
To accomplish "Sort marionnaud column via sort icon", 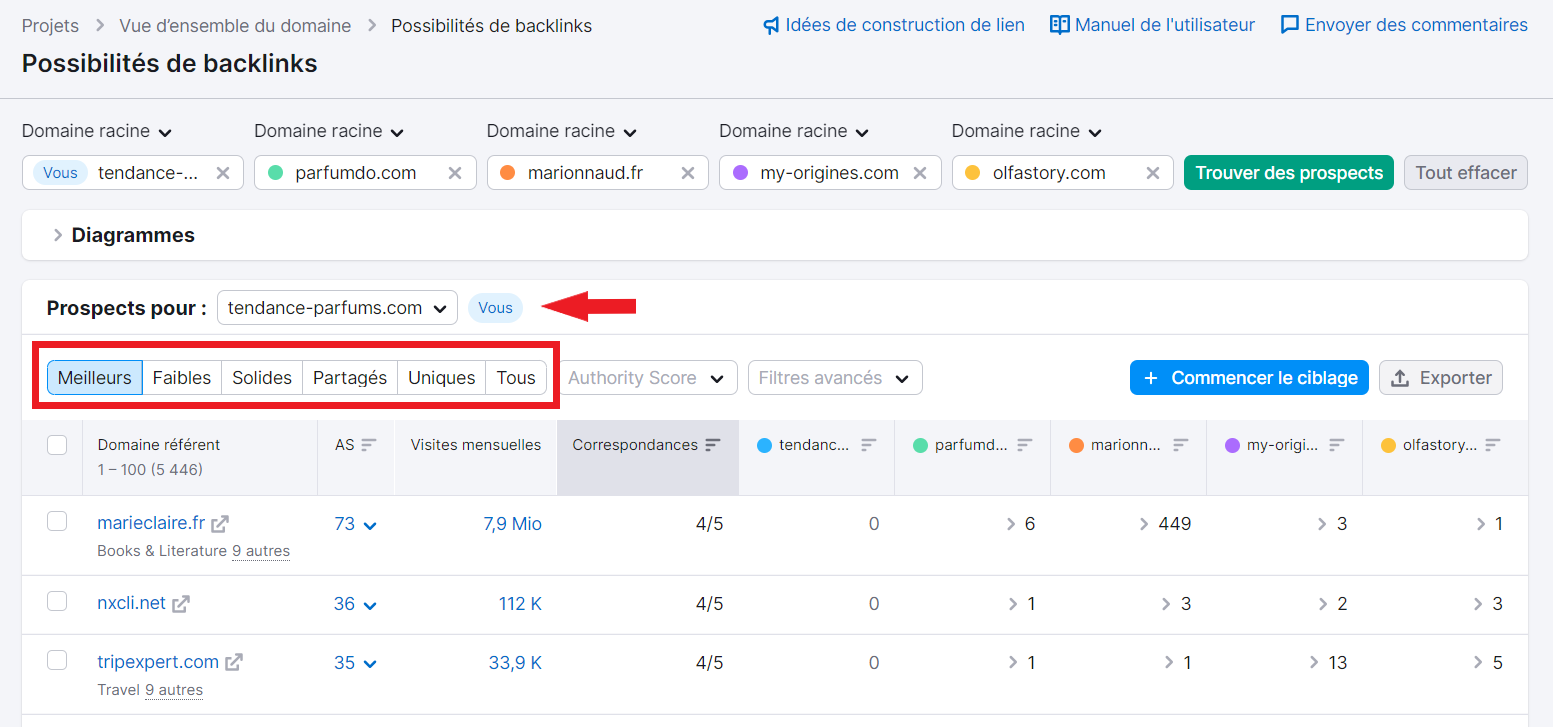I will [x=1181, y=445].
